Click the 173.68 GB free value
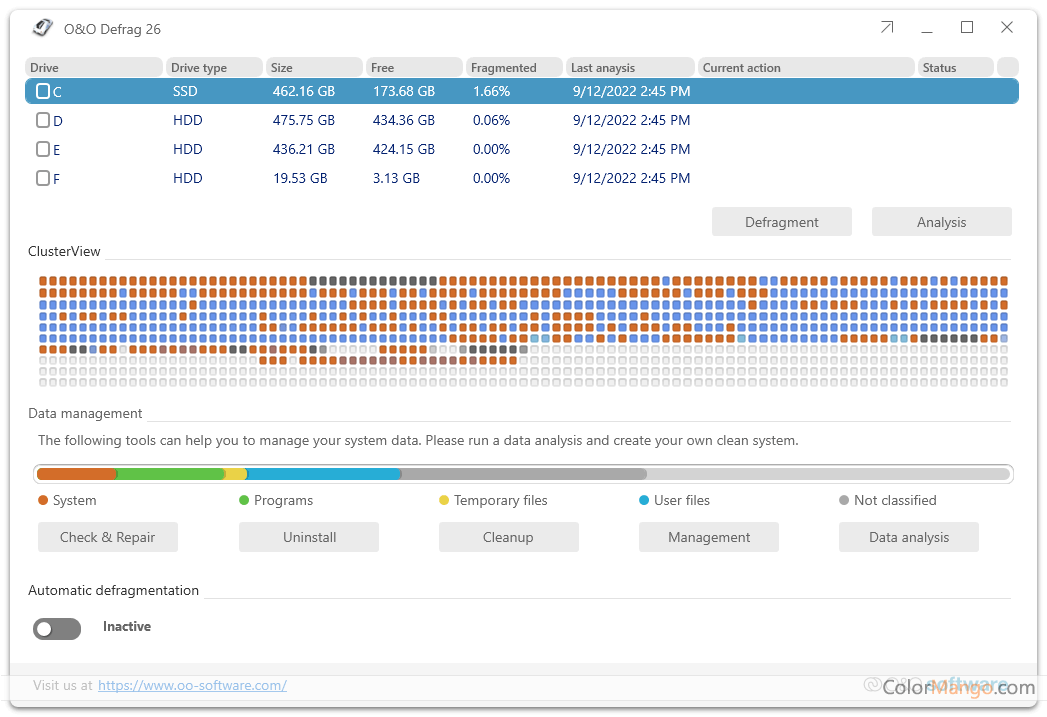Screen dimensions: 1047x717 [403, 91]
